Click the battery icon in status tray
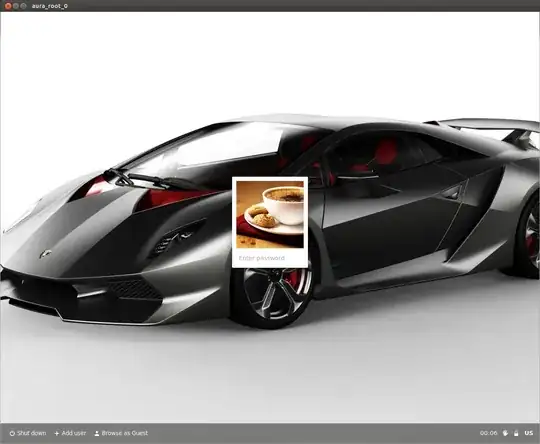540x444 pixels. [516, 433]
